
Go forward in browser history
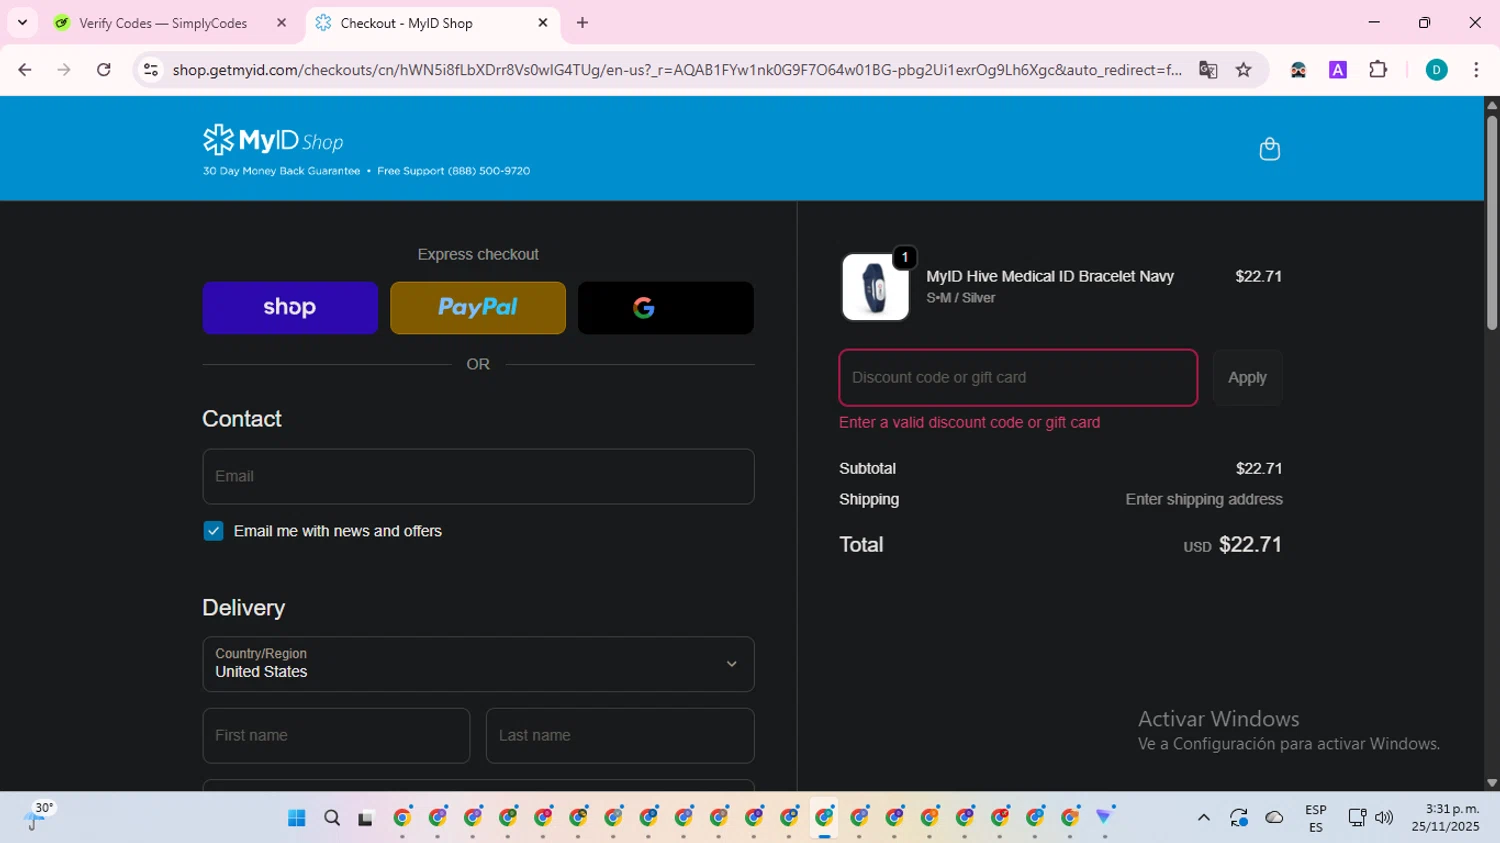[64, 70]
